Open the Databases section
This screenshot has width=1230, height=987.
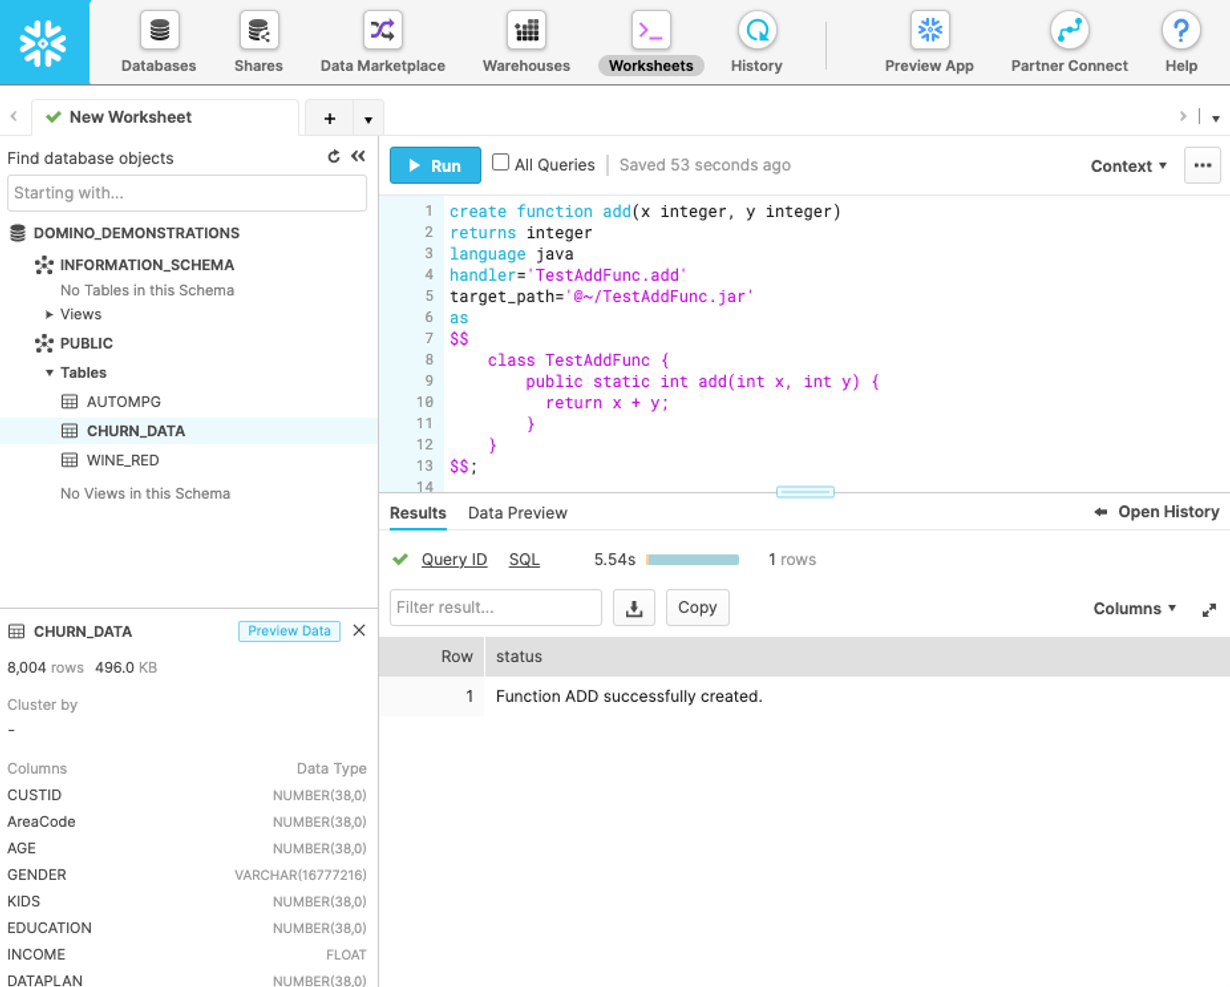(158, 40)
